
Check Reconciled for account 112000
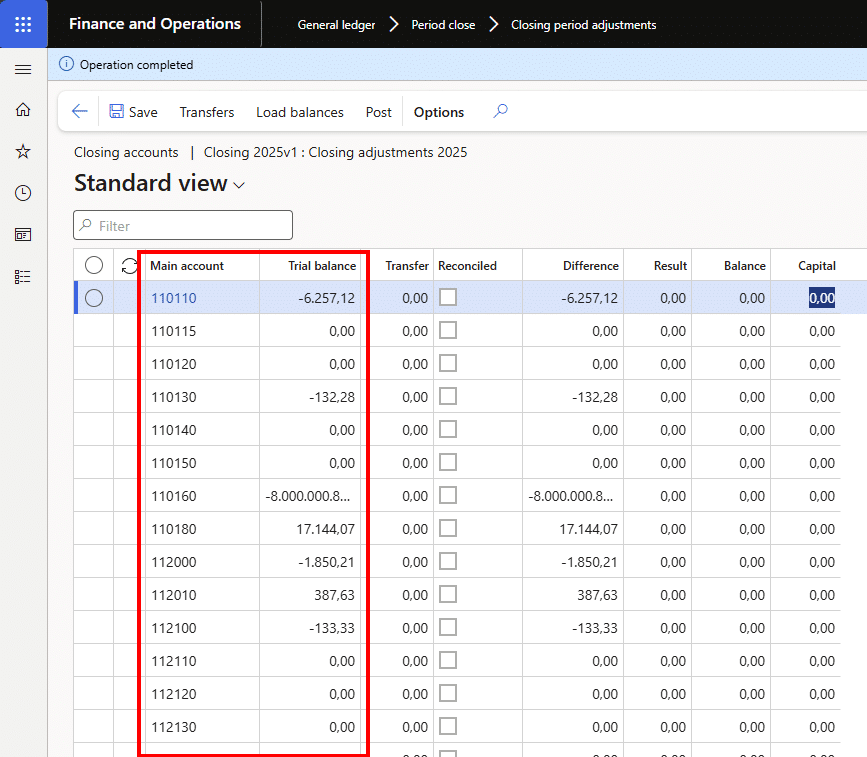pyautogui.click(x=448, y=561)
